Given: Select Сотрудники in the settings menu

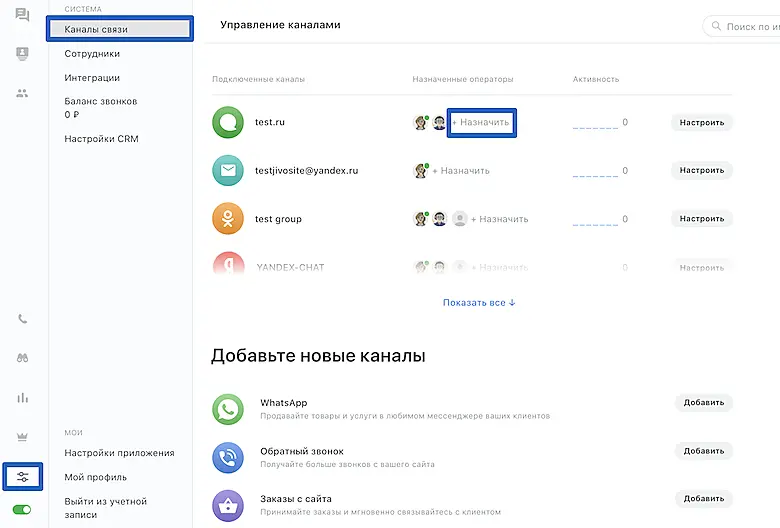Looking at the screenshot, I should pos(92,54).
